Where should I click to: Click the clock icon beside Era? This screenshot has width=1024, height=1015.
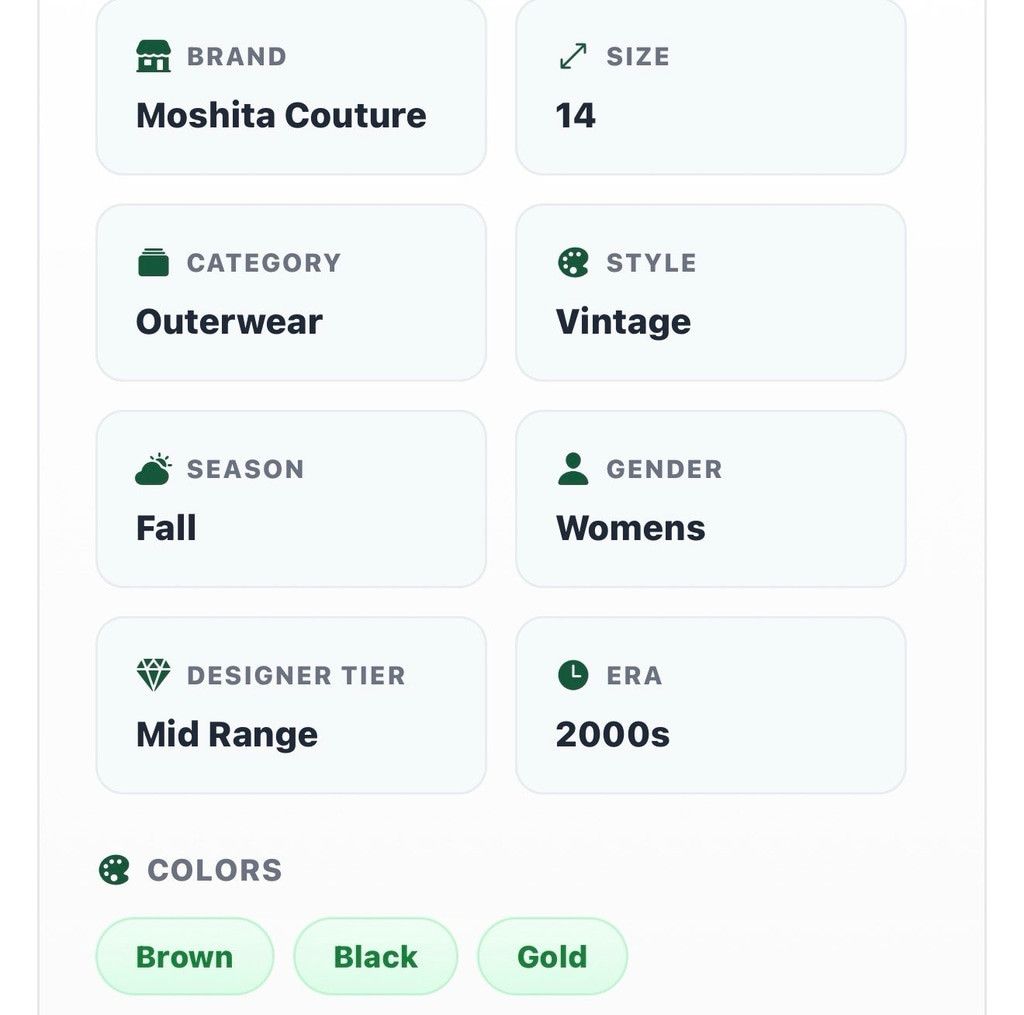point(573,675)
